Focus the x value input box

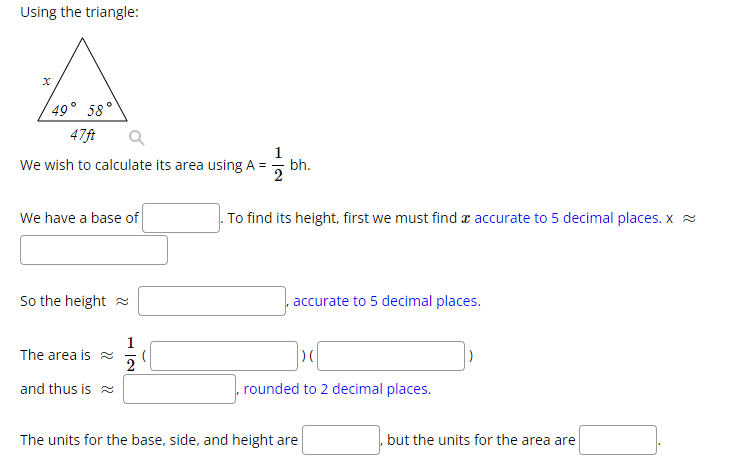pos(94,250)
